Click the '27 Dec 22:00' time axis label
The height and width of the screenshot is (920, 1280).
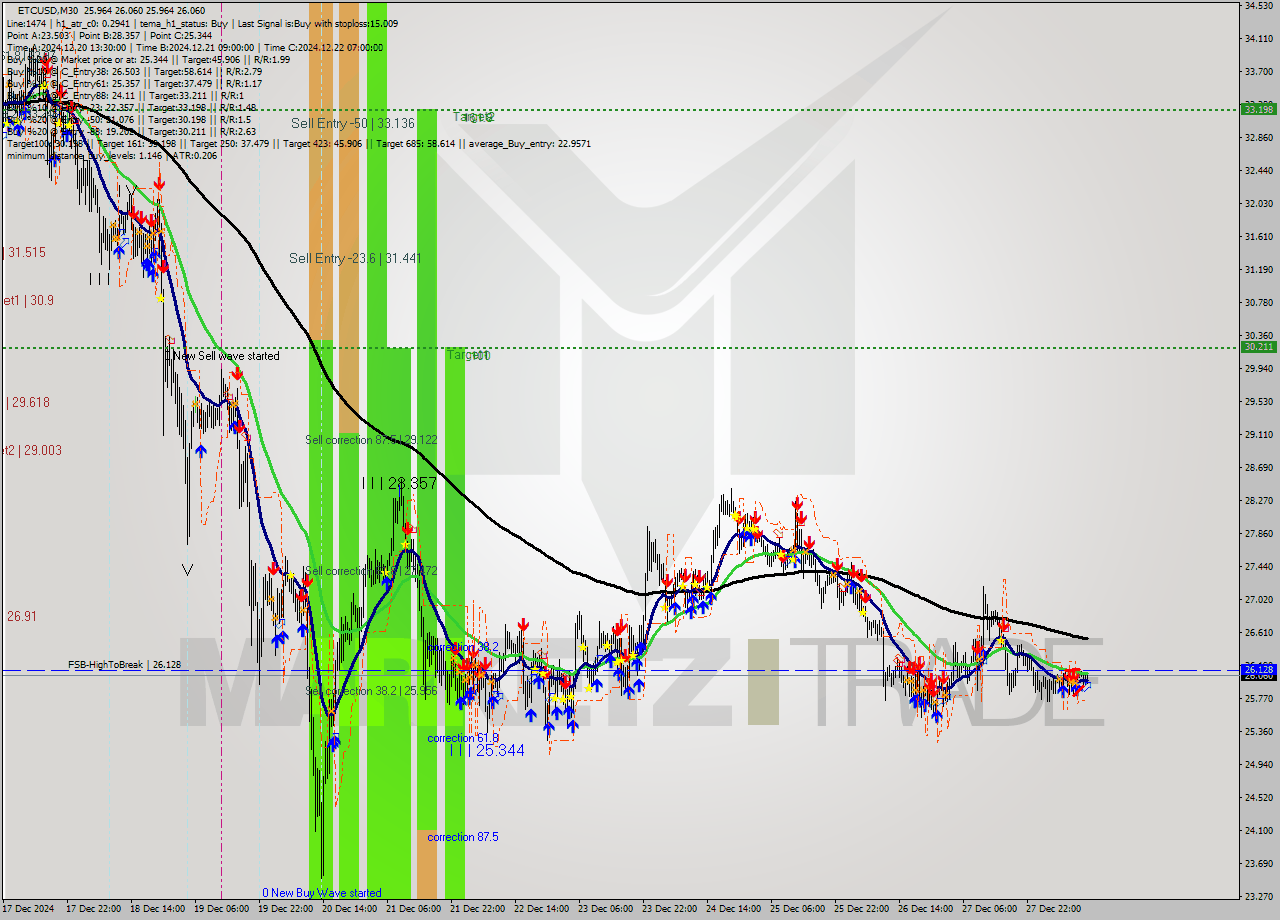click(1054, 910)
